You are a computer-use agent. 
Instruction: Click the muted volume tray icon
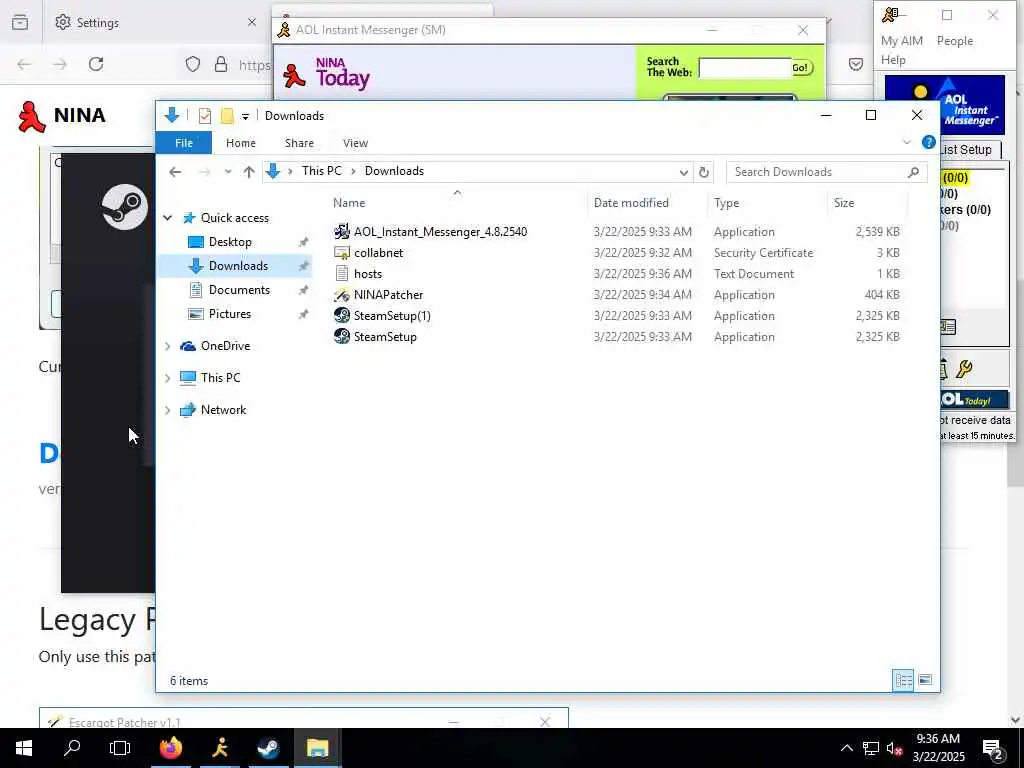pyautogui.click(x=894, y=748)
